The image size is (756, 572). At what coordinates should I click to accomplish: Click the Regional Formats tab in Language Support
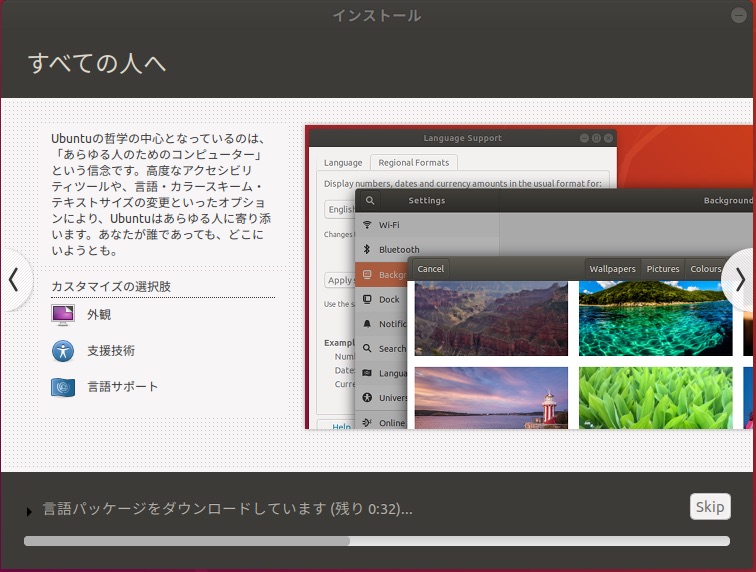[x=414, y=163]
